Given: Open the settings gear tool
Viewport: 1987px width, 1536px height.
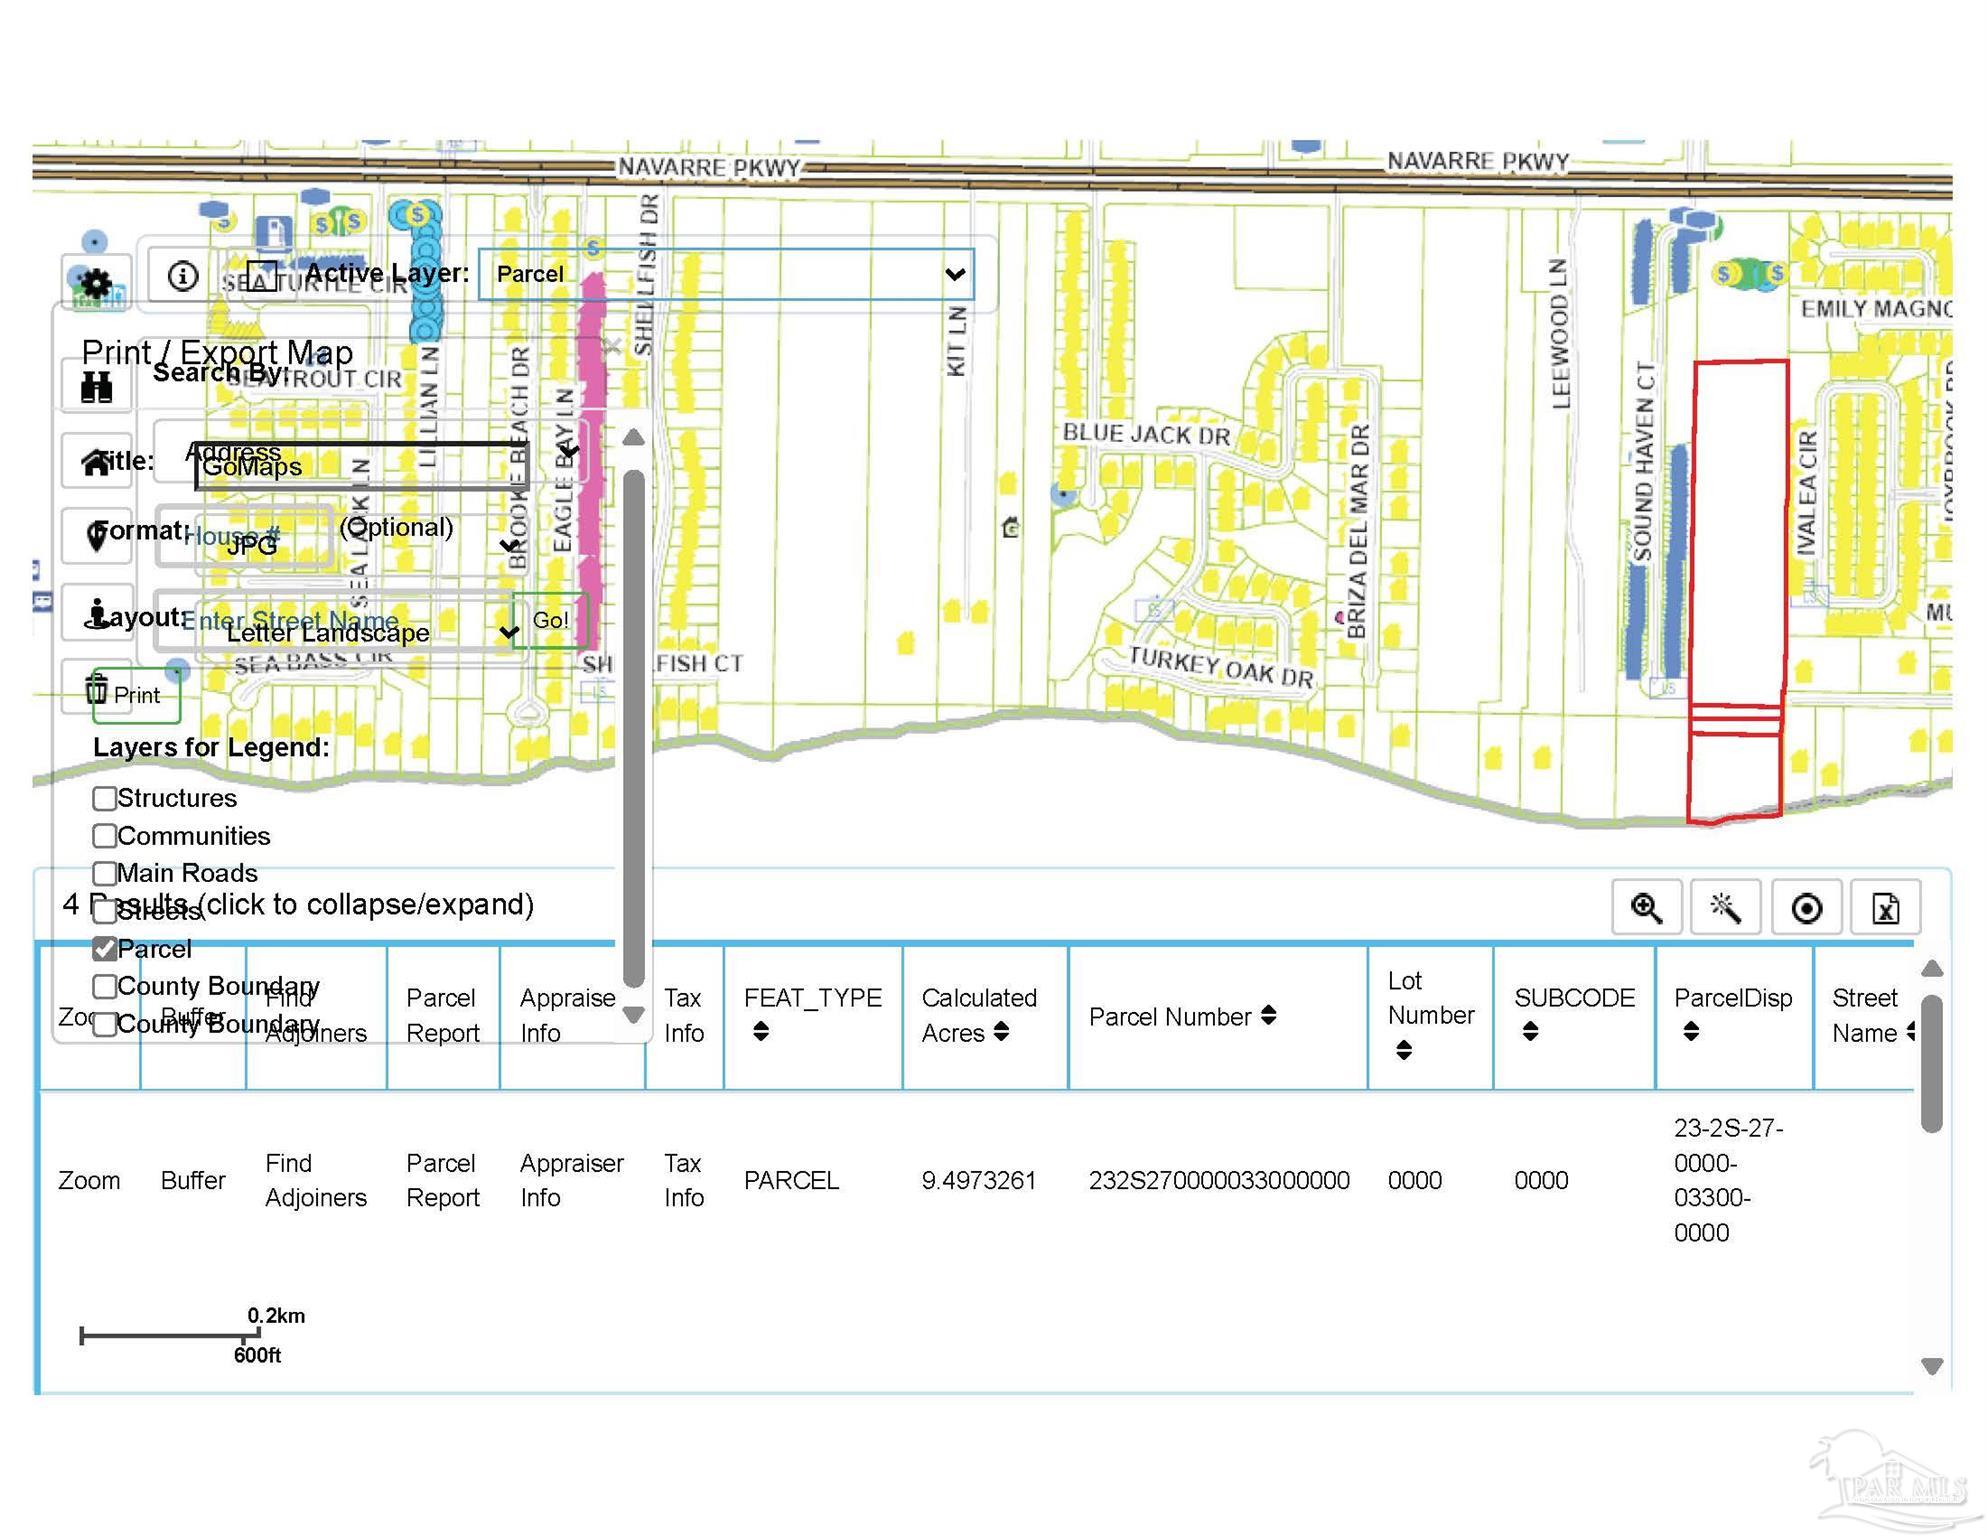Looking at the screenshot, I should click(96, 284).
